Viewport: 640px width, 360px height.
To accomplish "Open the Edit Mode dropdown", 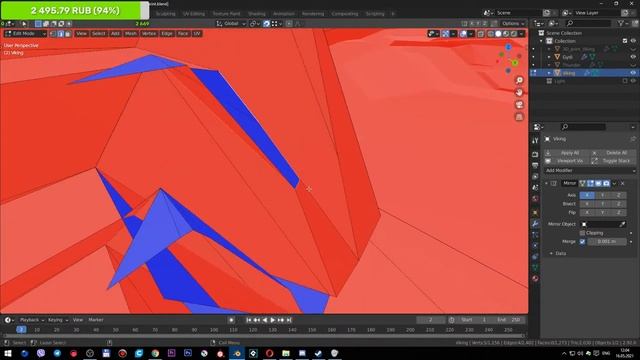I will pyautogui.click(x=25, y=33).
